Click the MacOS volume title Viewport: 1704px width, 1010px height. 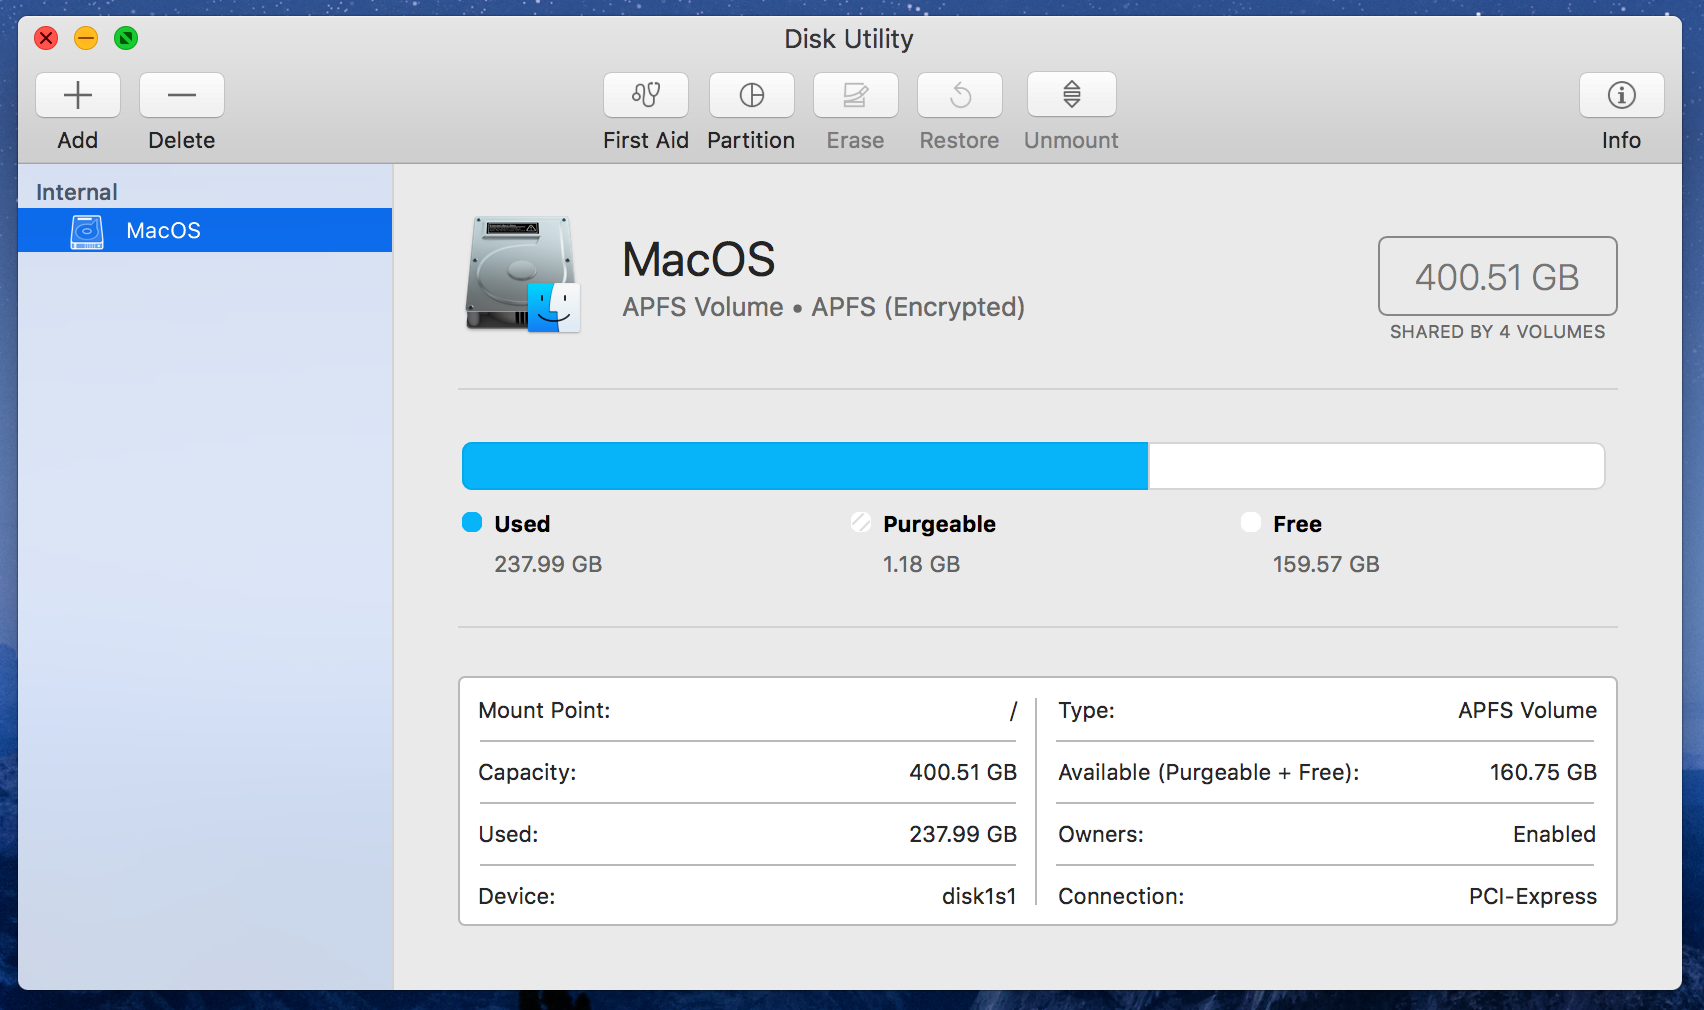point(699,260)
